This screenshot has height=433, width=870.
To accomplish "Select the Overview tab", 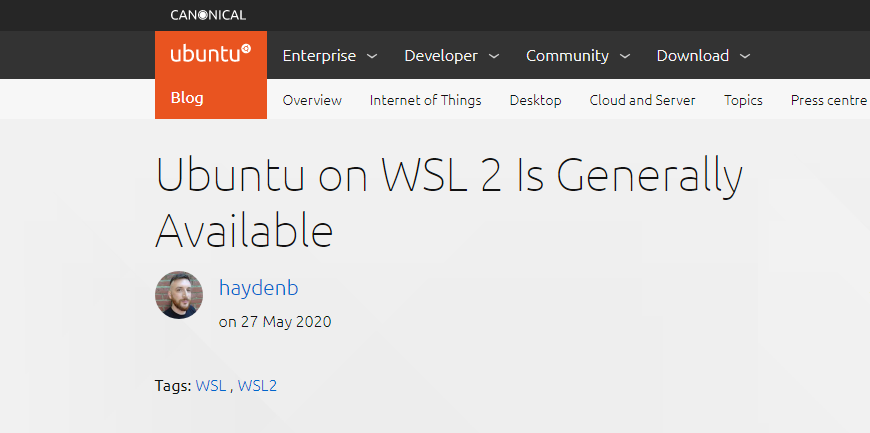I will [312, 100].
